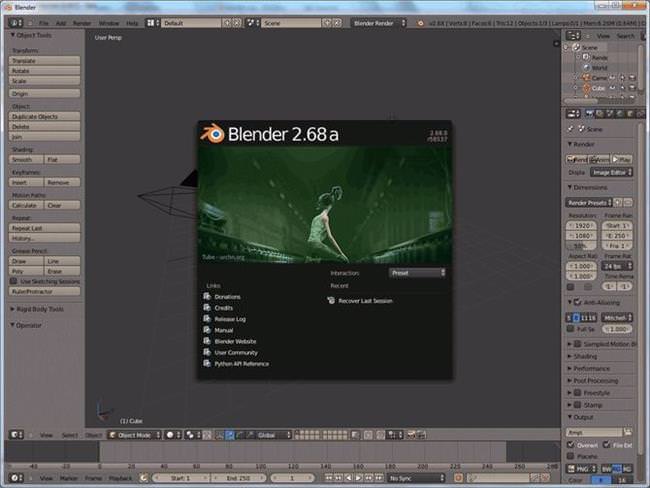Screen dimensions: 650x488
Task: Click the 3D manipulator toggle icon
Action: 220,435
